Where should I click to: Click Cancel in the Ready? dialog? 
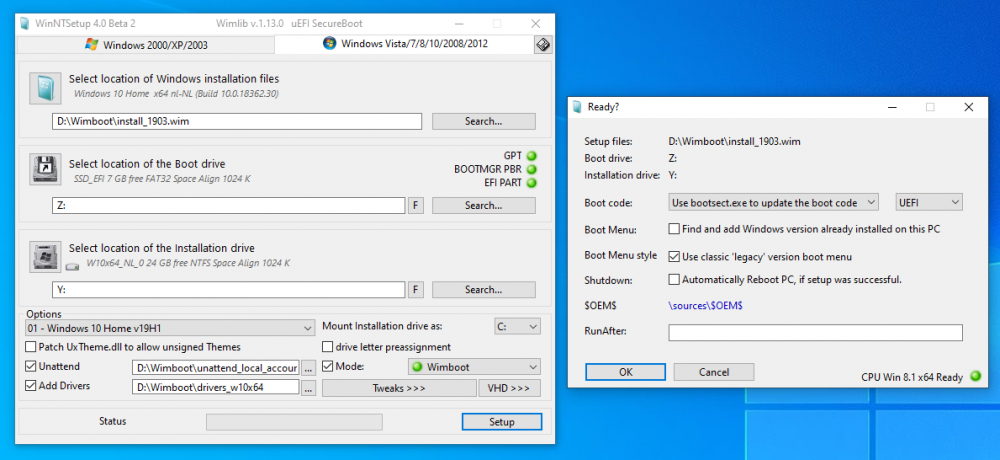pyautogui.click(x=714, y=372)
